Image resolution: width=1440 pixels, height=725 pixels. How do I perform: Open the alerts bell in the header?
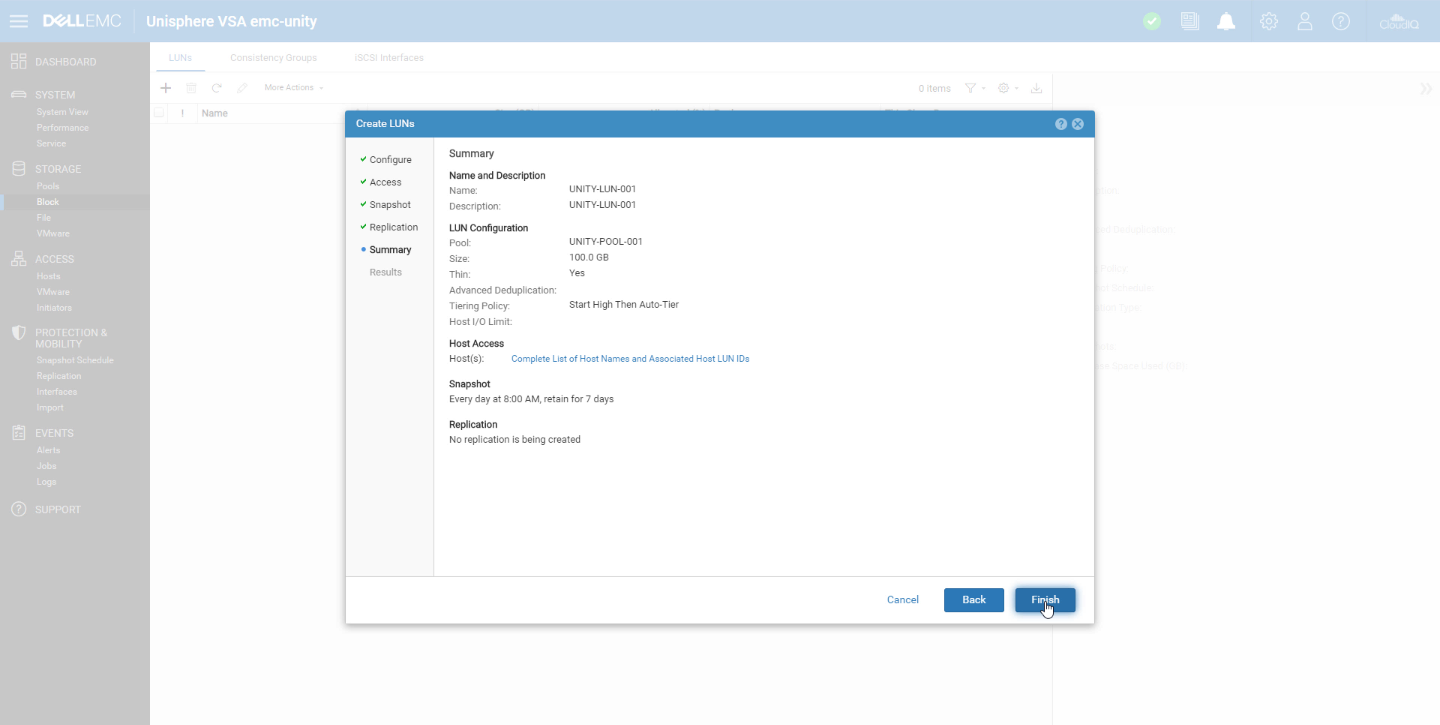tap(1226, 21)
